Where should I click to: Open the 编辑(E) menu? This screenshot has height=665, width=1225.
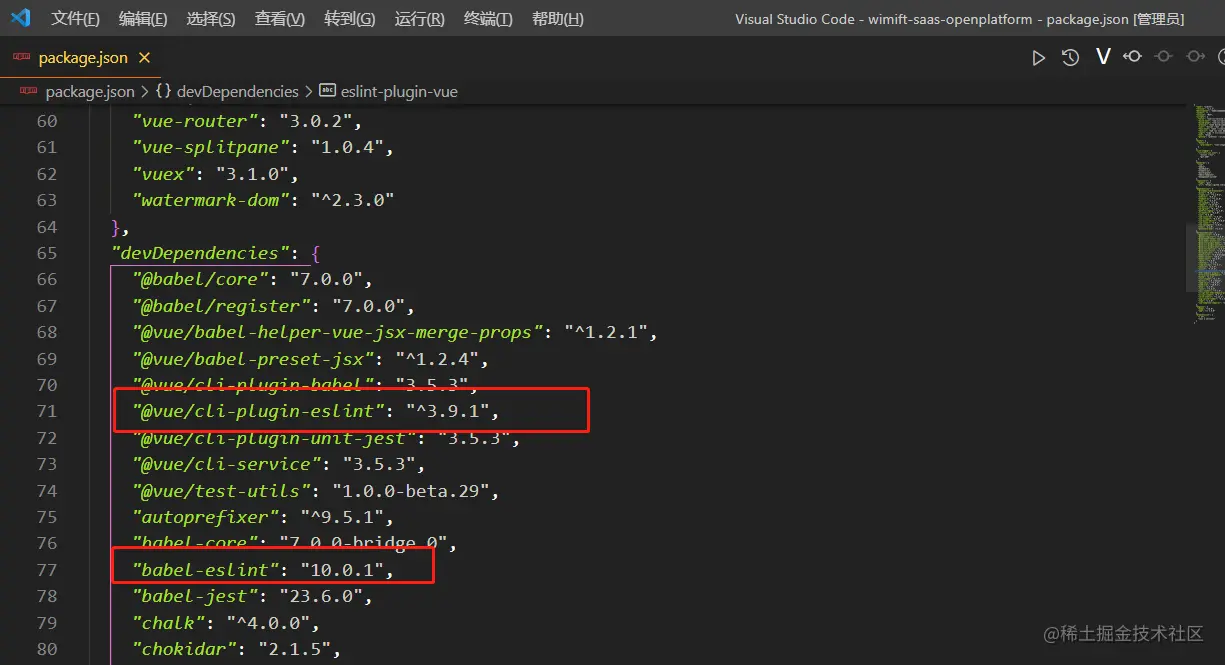coord(143,19)
